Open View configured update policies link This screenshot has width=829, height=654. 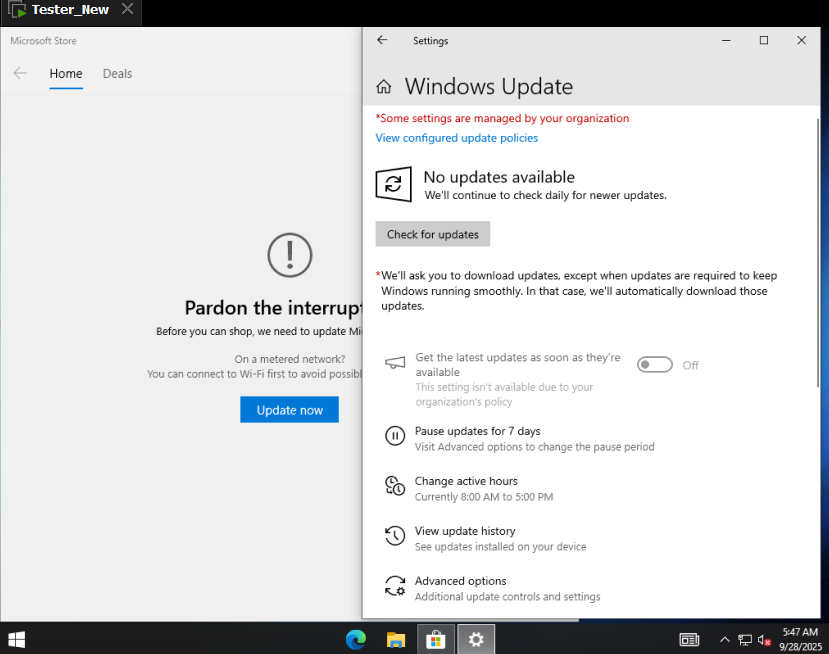click(x=457, y=138)
